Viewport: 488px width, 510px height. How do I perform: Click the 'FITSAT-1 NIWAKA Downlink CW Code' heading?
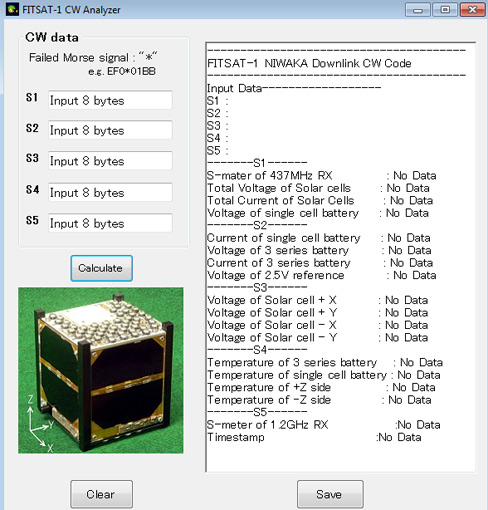tap(309, 63)
